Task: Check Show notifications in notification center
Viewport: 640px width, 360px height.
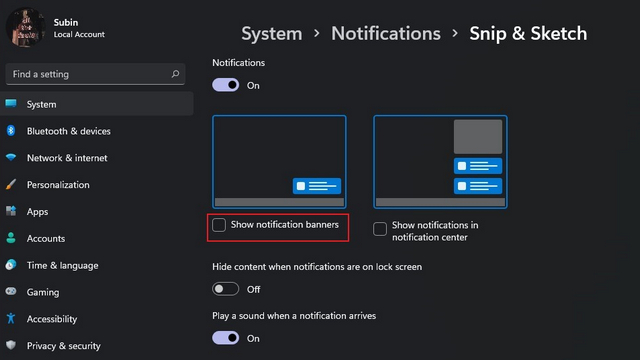Action: pyautogui.click(x=380, y=229)
